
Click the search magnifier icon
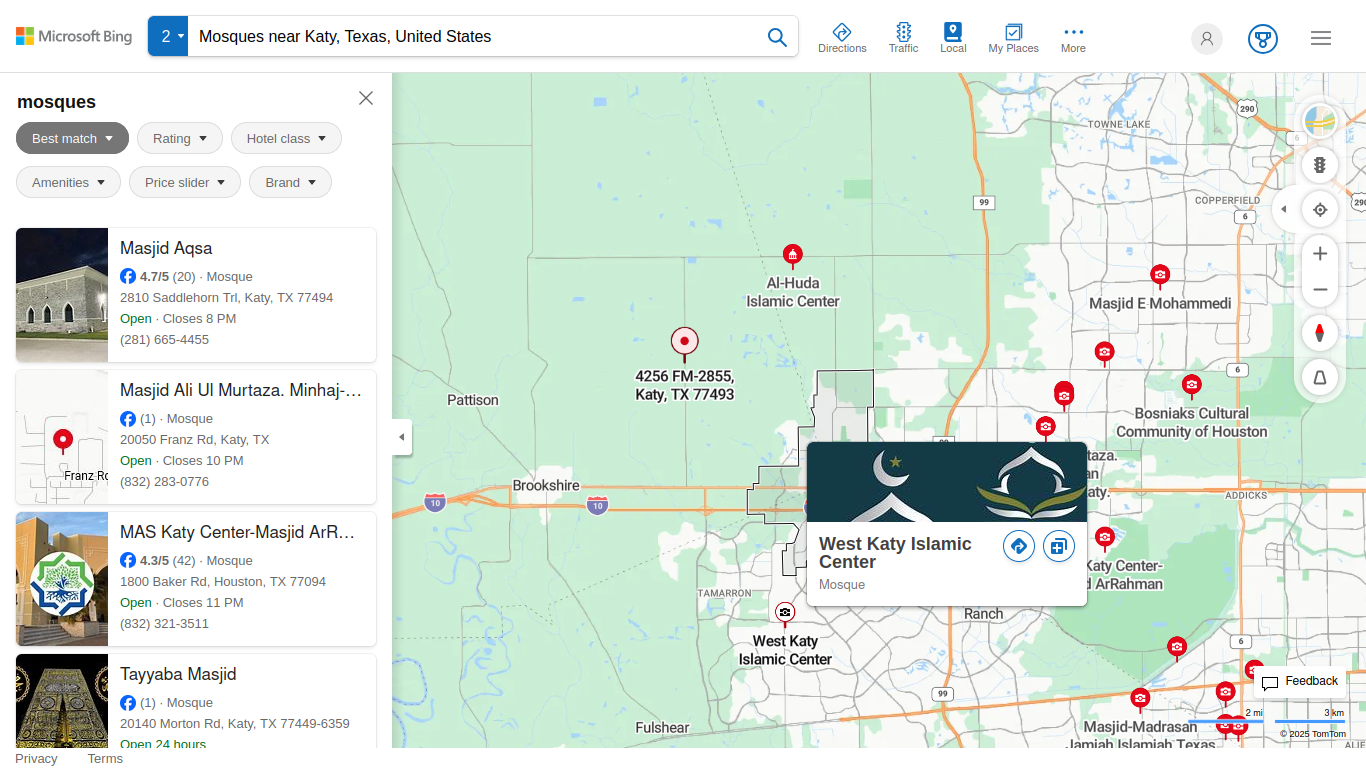pyautogui.click(x=777, y=37)
